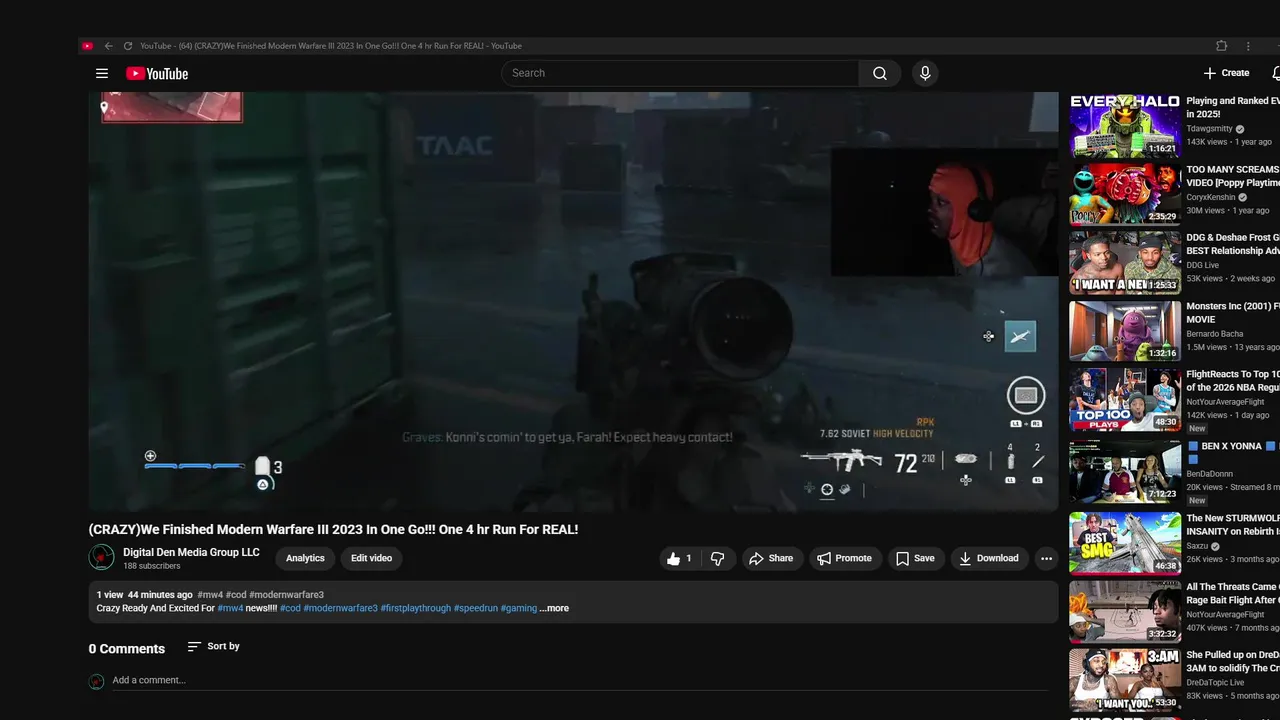Open the notifications bell
The width and height of the screenshot is (1280, 720).
coord(1276,73)
